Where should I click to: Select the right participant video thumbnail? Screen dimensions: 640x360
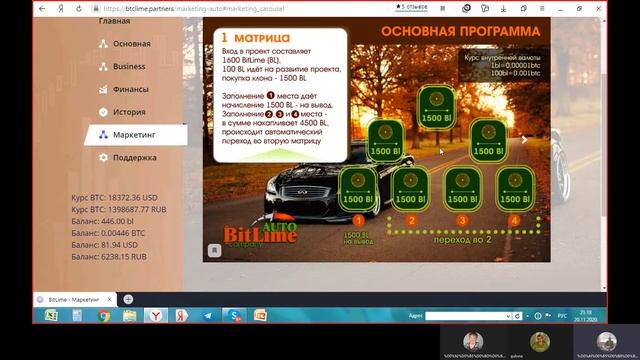607,343
